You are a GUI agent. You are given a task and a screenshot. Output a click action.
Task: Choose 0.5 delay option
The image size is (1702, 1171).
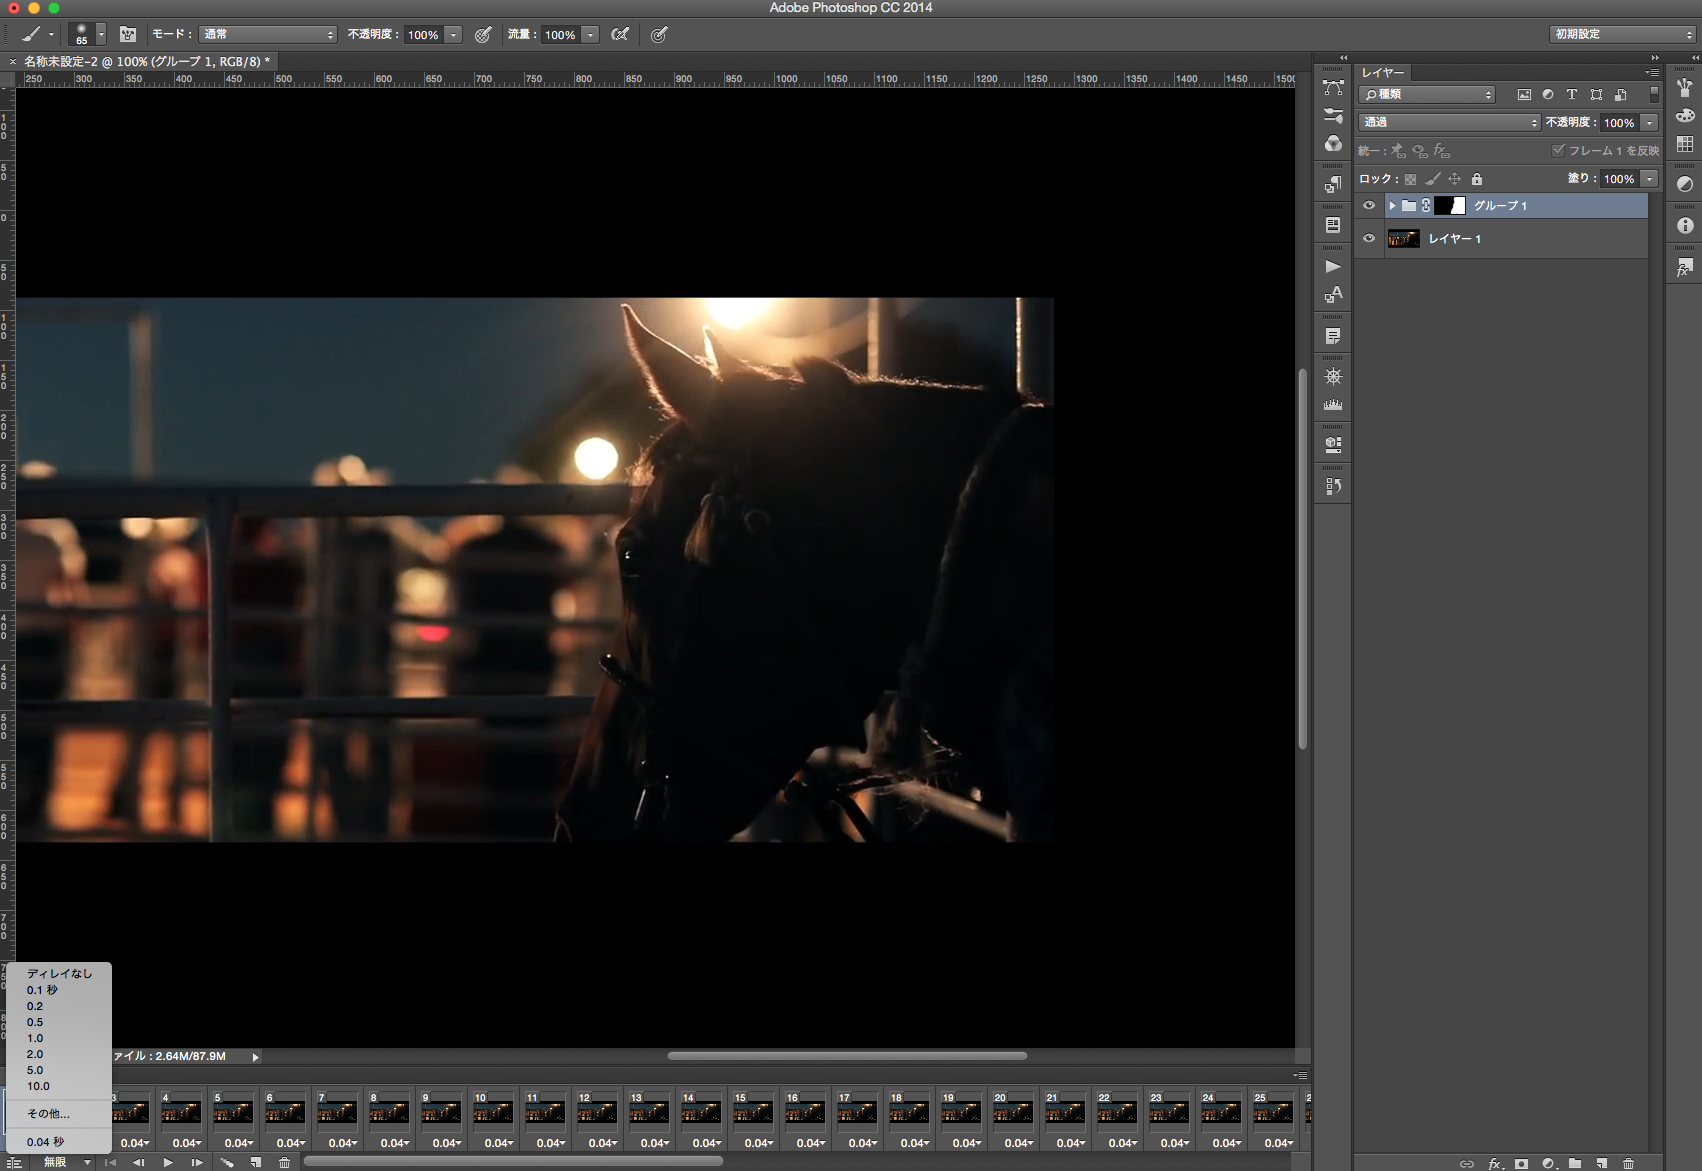pyautogui.click(x=59, y=1022)
